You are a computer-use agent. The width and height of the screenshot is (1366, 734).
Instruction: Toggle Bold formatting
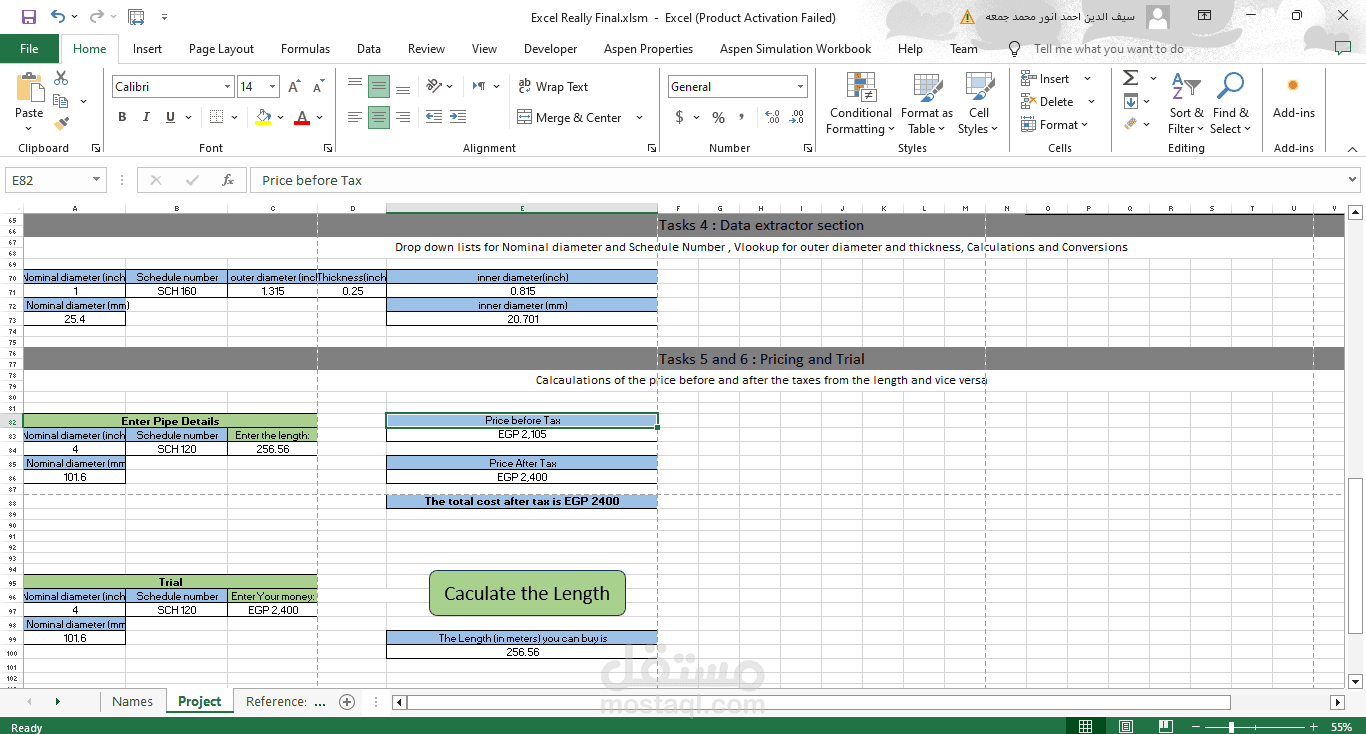[x=122, y=117]
